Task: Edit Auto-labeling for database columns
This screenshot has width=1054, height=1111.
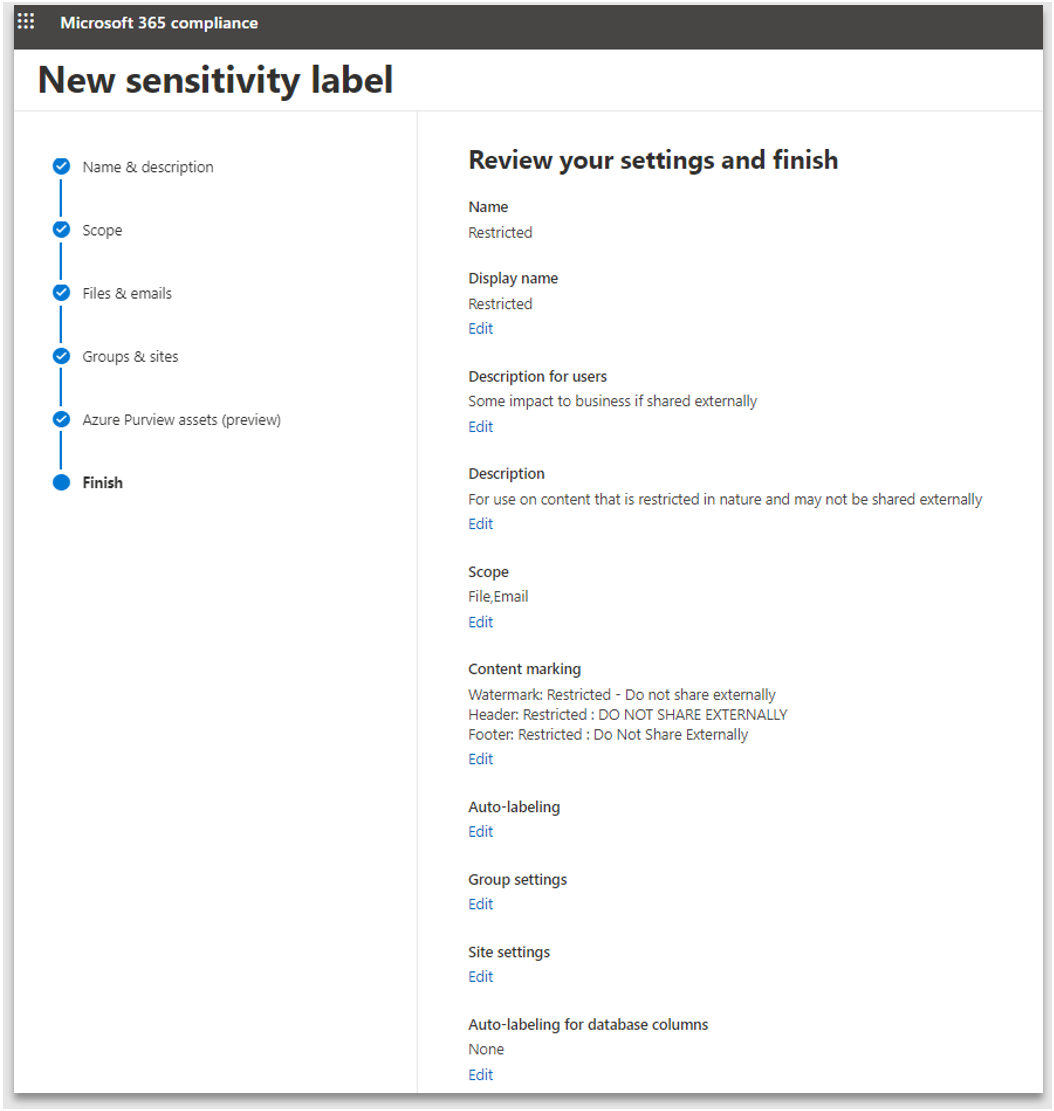Action: tap(480, 1073)
